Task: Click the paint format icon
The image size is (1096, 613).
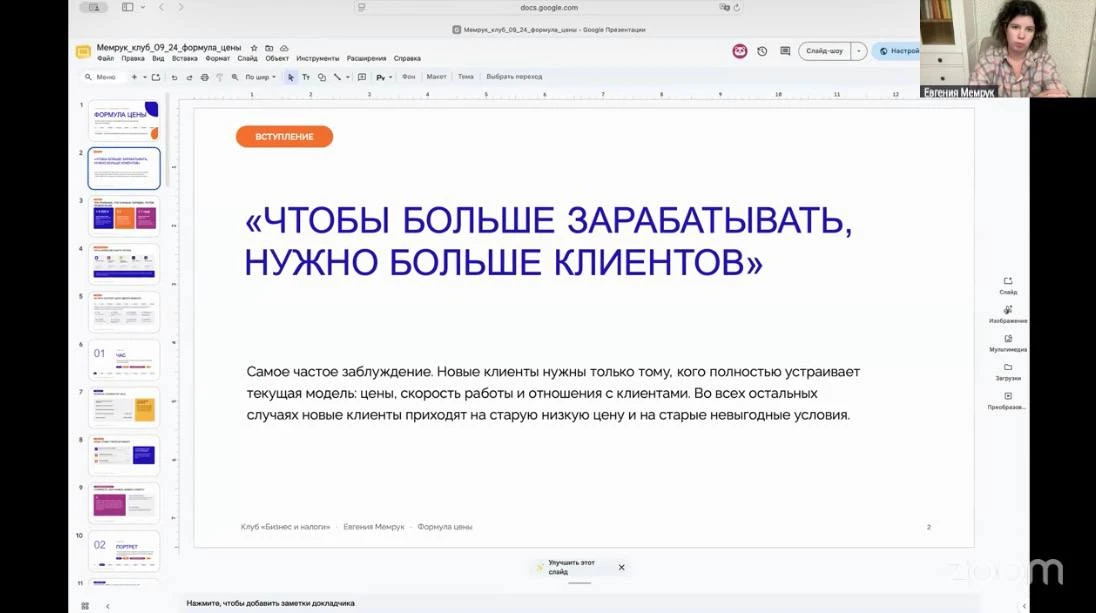Action: (219, 77)
